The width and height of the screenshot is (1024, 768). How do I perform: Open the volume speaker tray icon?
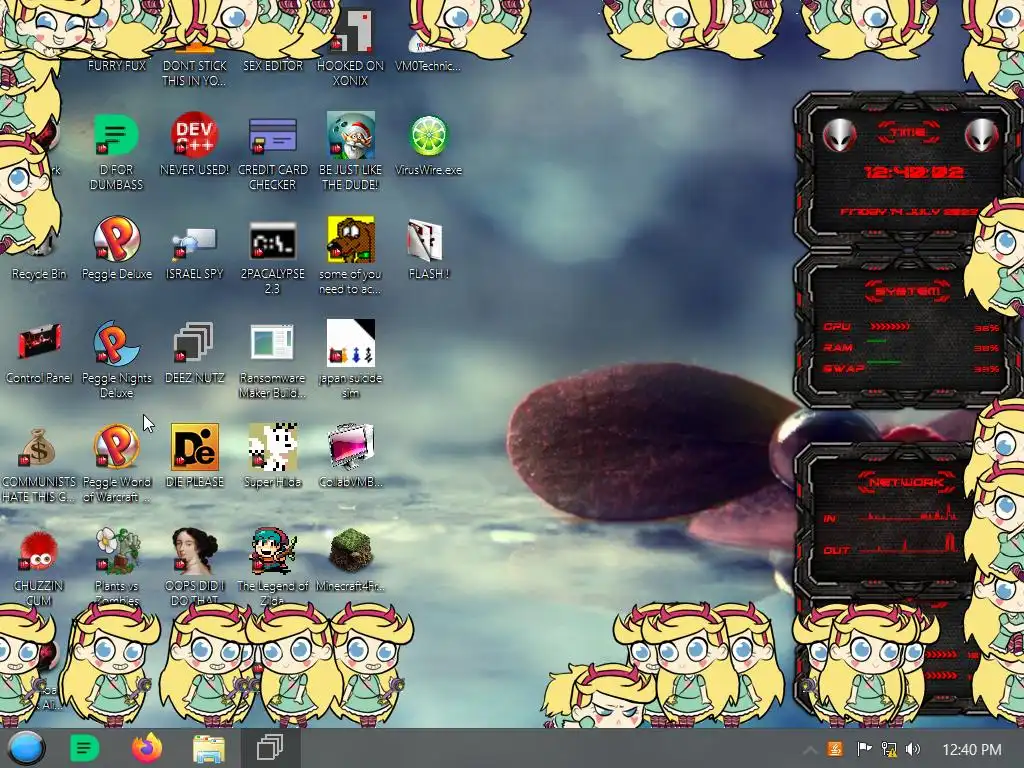[913, 749]
